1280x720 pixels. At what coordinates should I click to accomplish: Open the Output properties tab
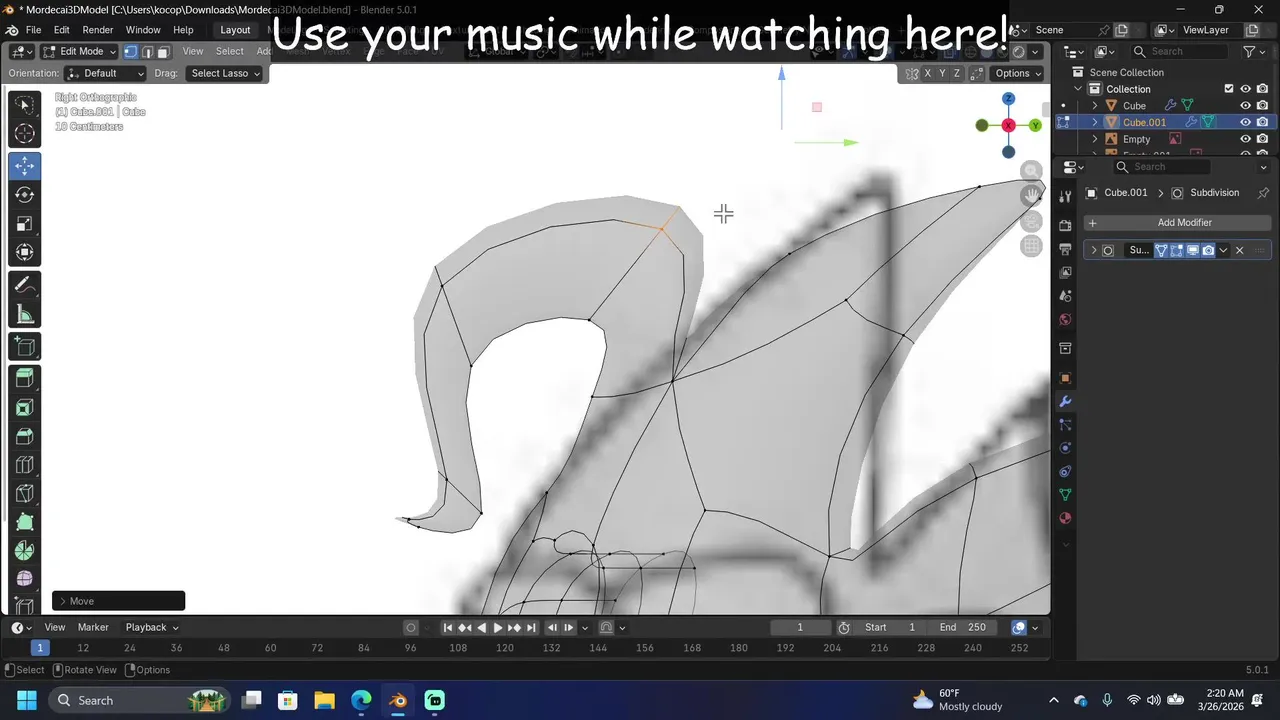[1065, 248]
